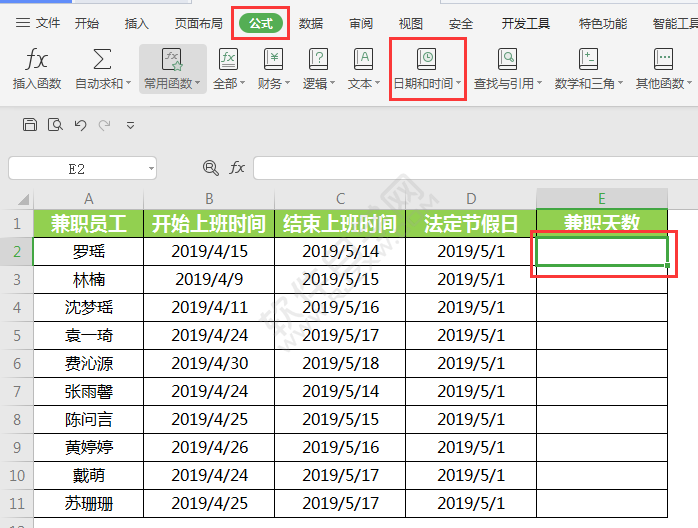
Task: Switch to the 页面布局 tab
Action: tap(199, 23)
